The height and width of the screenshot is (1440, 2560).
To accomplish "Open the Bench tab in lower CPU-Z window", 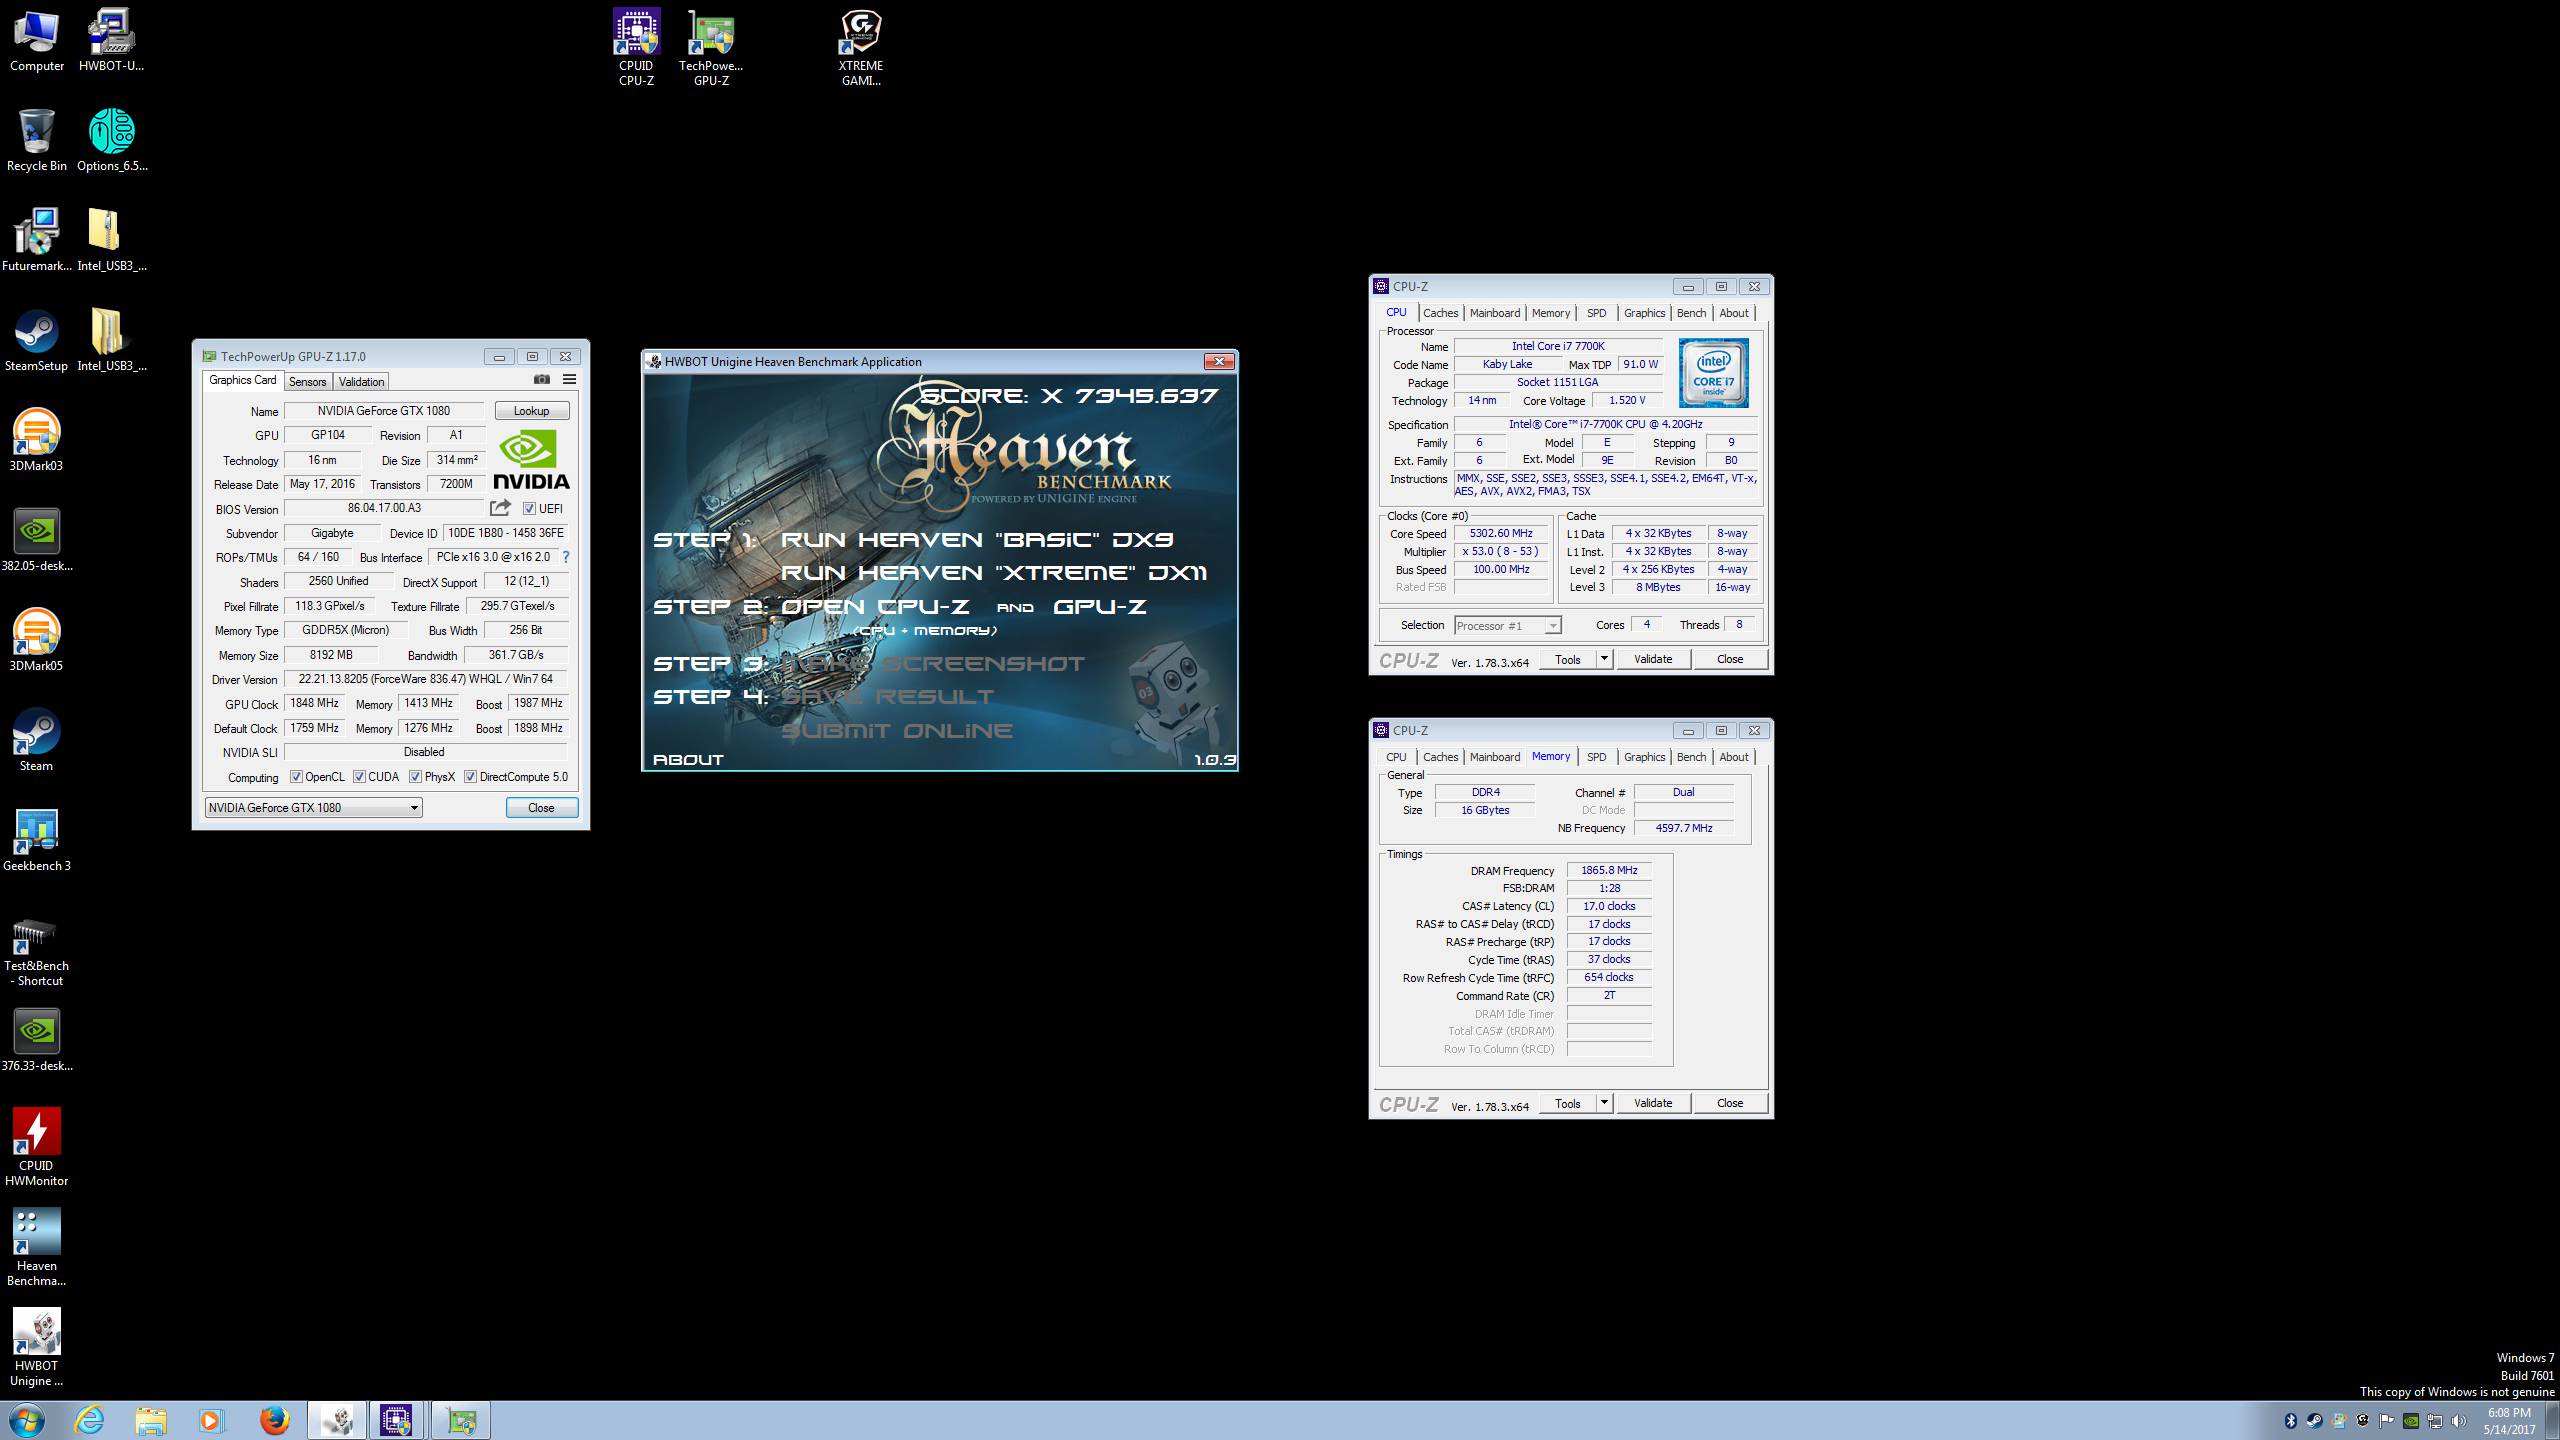I will [x=1691, y=757].
